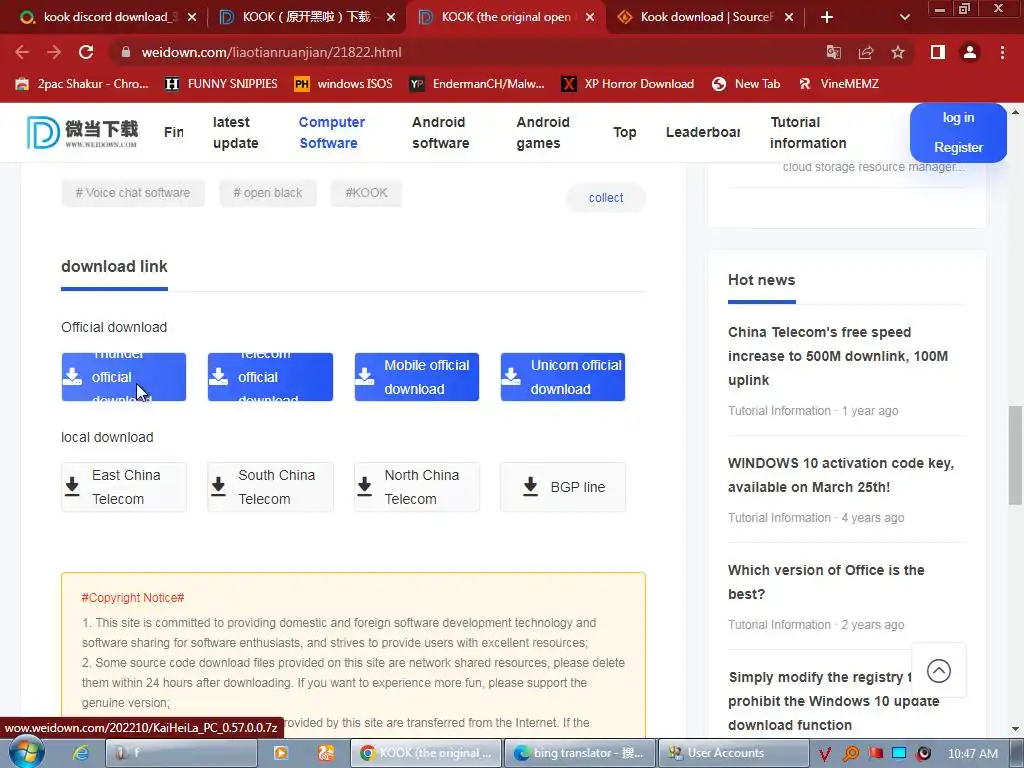
Task: Go back with the browser back arrow
Action: coord(22,52)
